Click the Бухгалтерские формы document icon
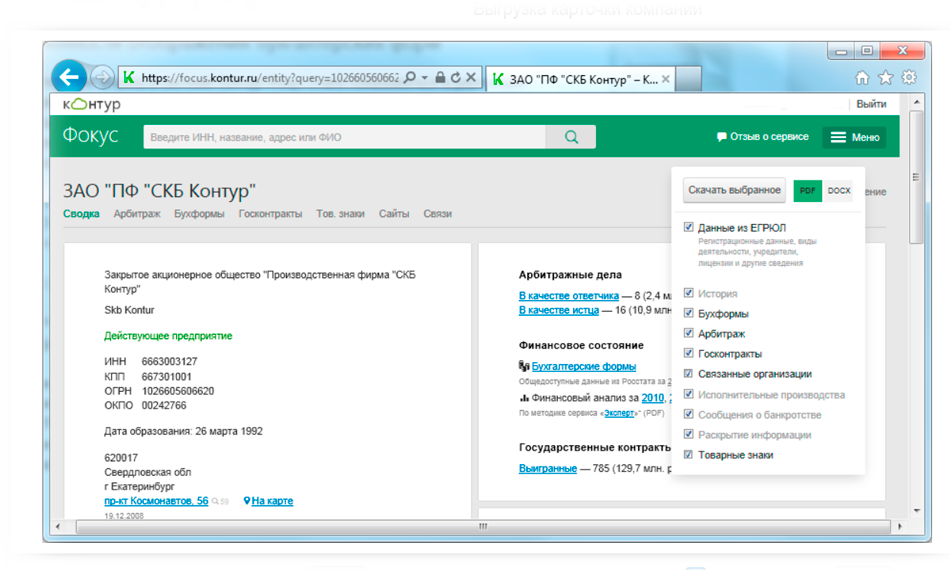The height and width of the screenshot is (570, 950). (524, 366)
